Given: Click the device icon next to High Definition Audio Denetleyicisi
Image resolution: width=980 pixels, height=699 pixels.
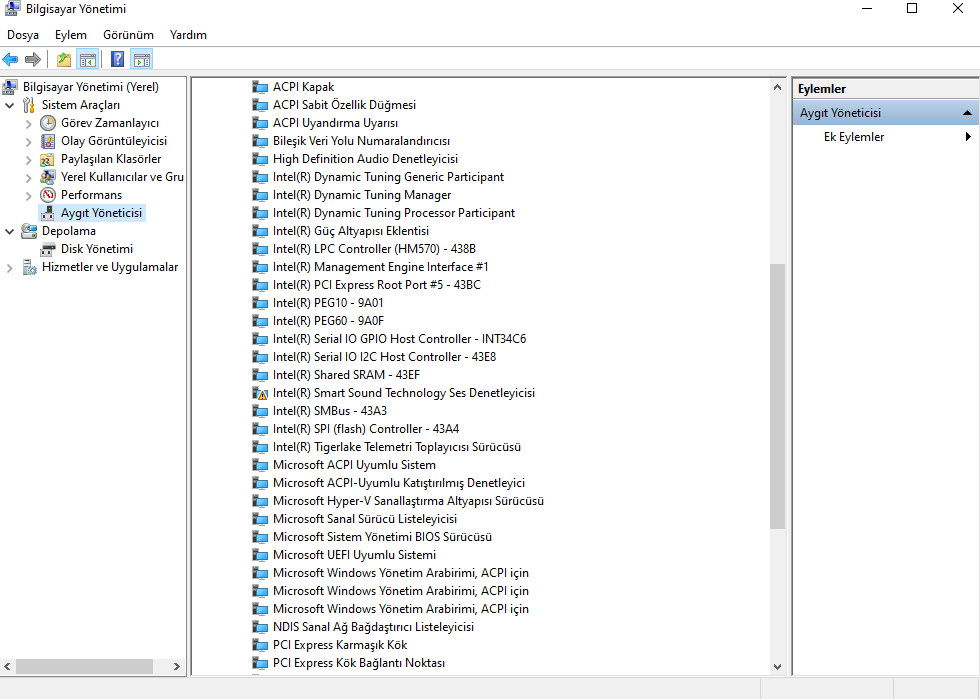Looking at the screenshot, I should 260,159.
